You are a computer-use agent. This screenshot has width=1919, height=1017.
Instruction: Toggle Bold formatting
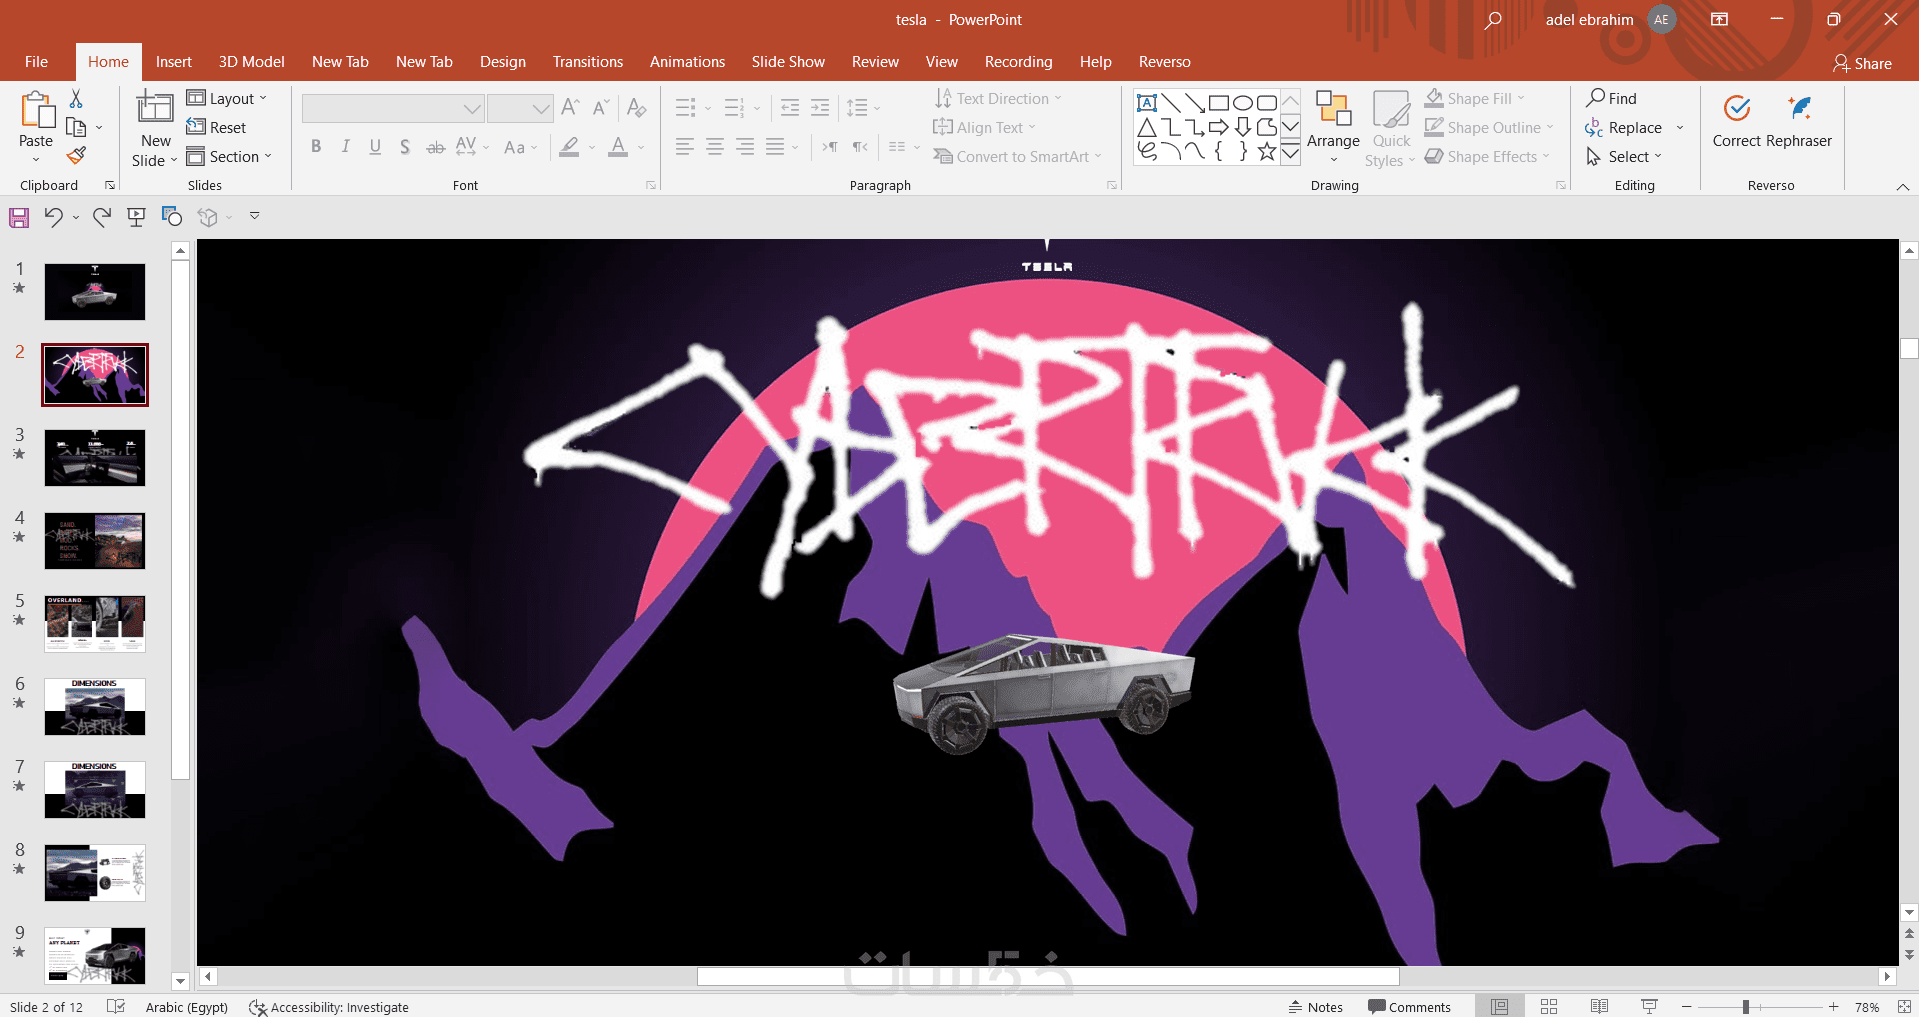click(316, 147)
